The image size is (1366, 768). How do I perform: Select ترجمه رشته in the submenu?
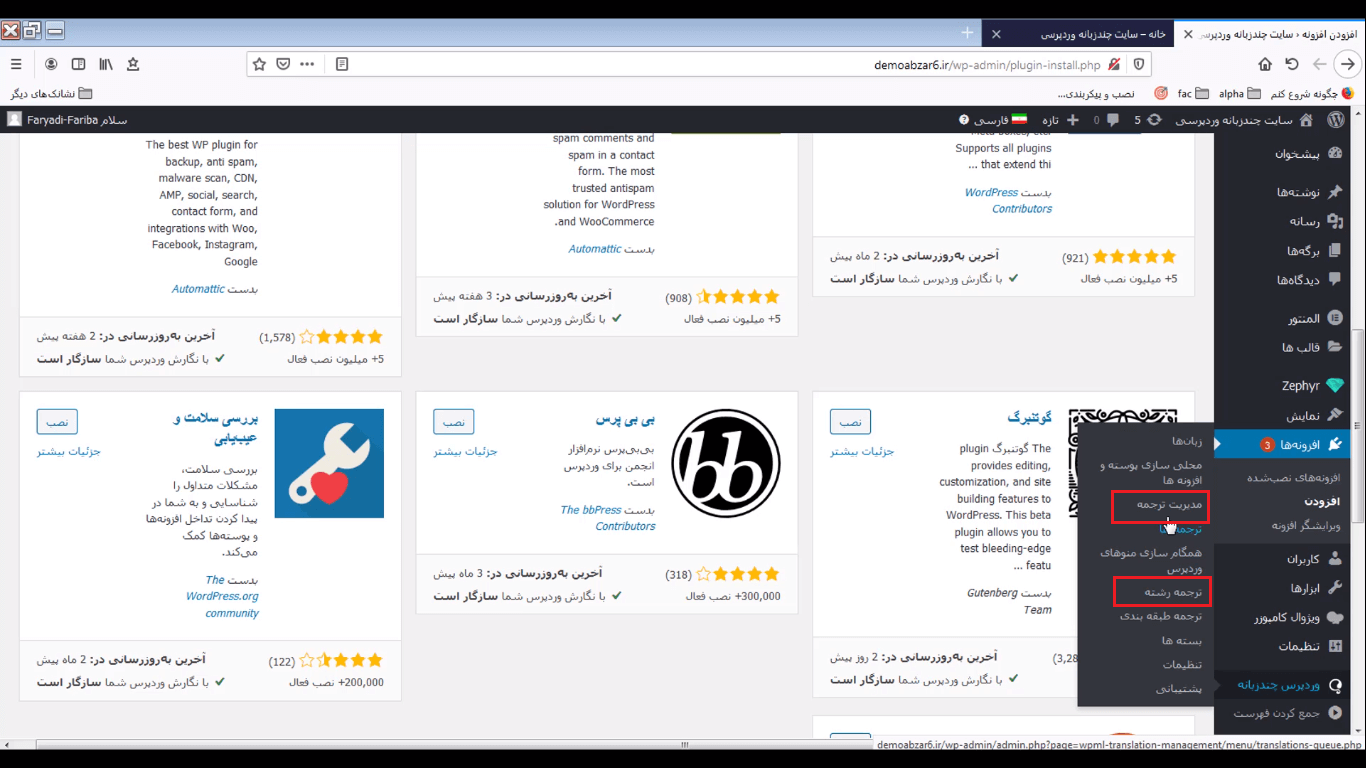click(x=1162, y=592)
